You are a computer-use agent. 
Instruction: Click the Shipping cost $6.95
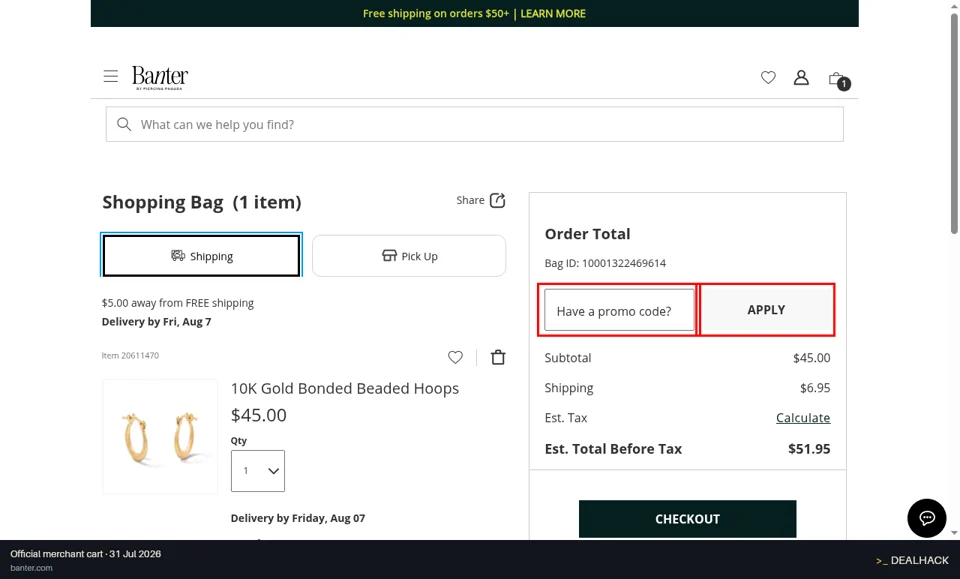(815, 388)
